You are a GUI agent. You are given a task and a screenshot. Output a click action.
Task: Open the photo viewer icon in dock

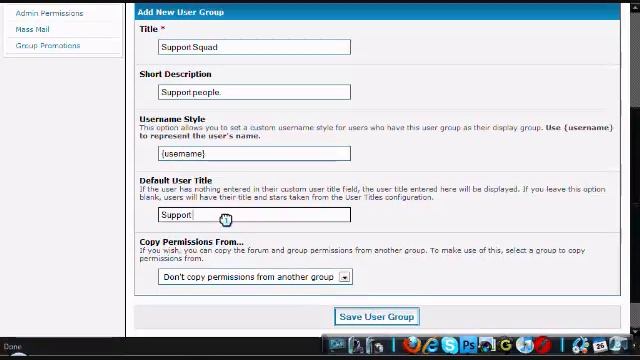point(487,345)
